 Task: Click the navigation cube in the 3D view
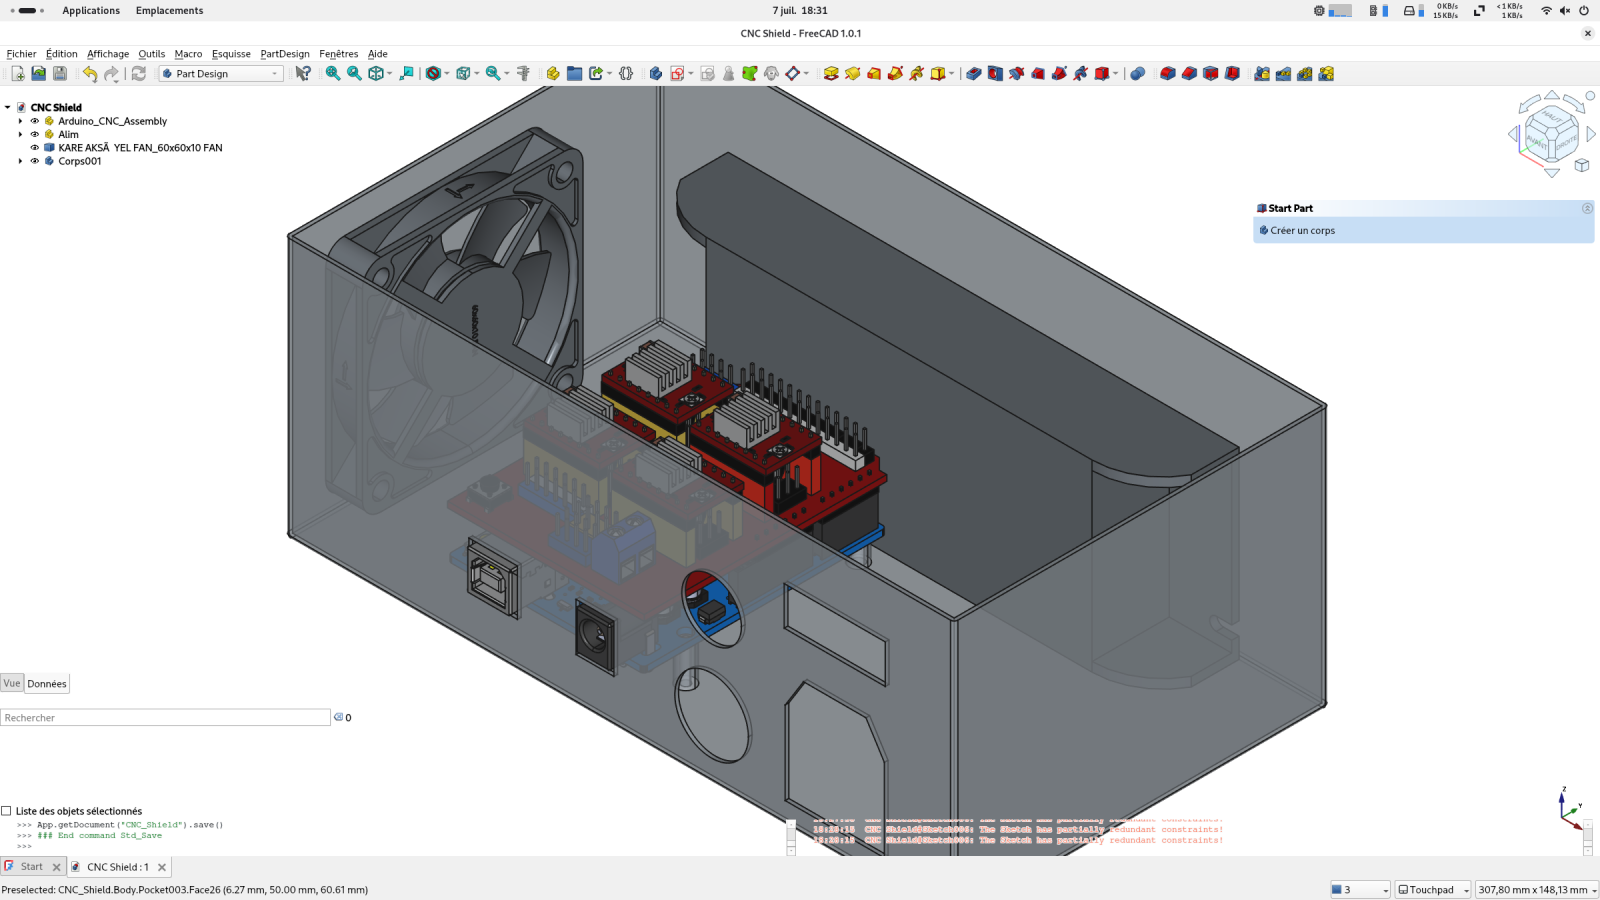(1551, 134)
